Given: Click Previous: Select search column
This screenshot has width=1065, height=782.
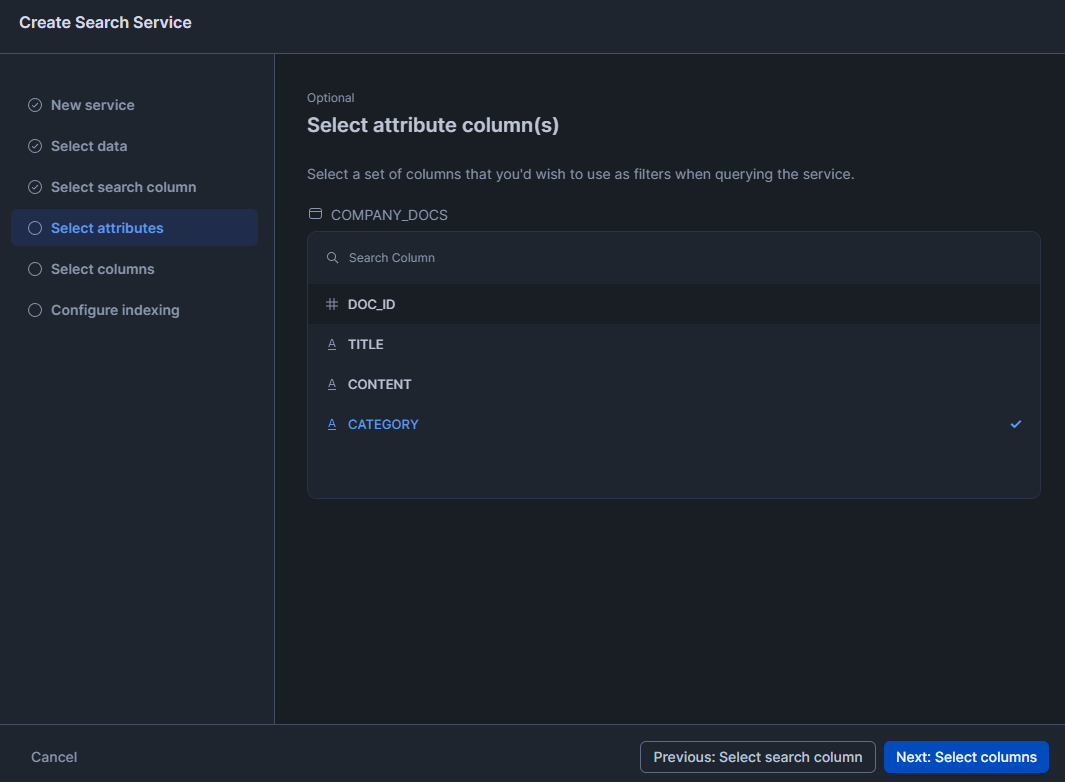Looking at the screenshot, I should (x=757, y=757).
